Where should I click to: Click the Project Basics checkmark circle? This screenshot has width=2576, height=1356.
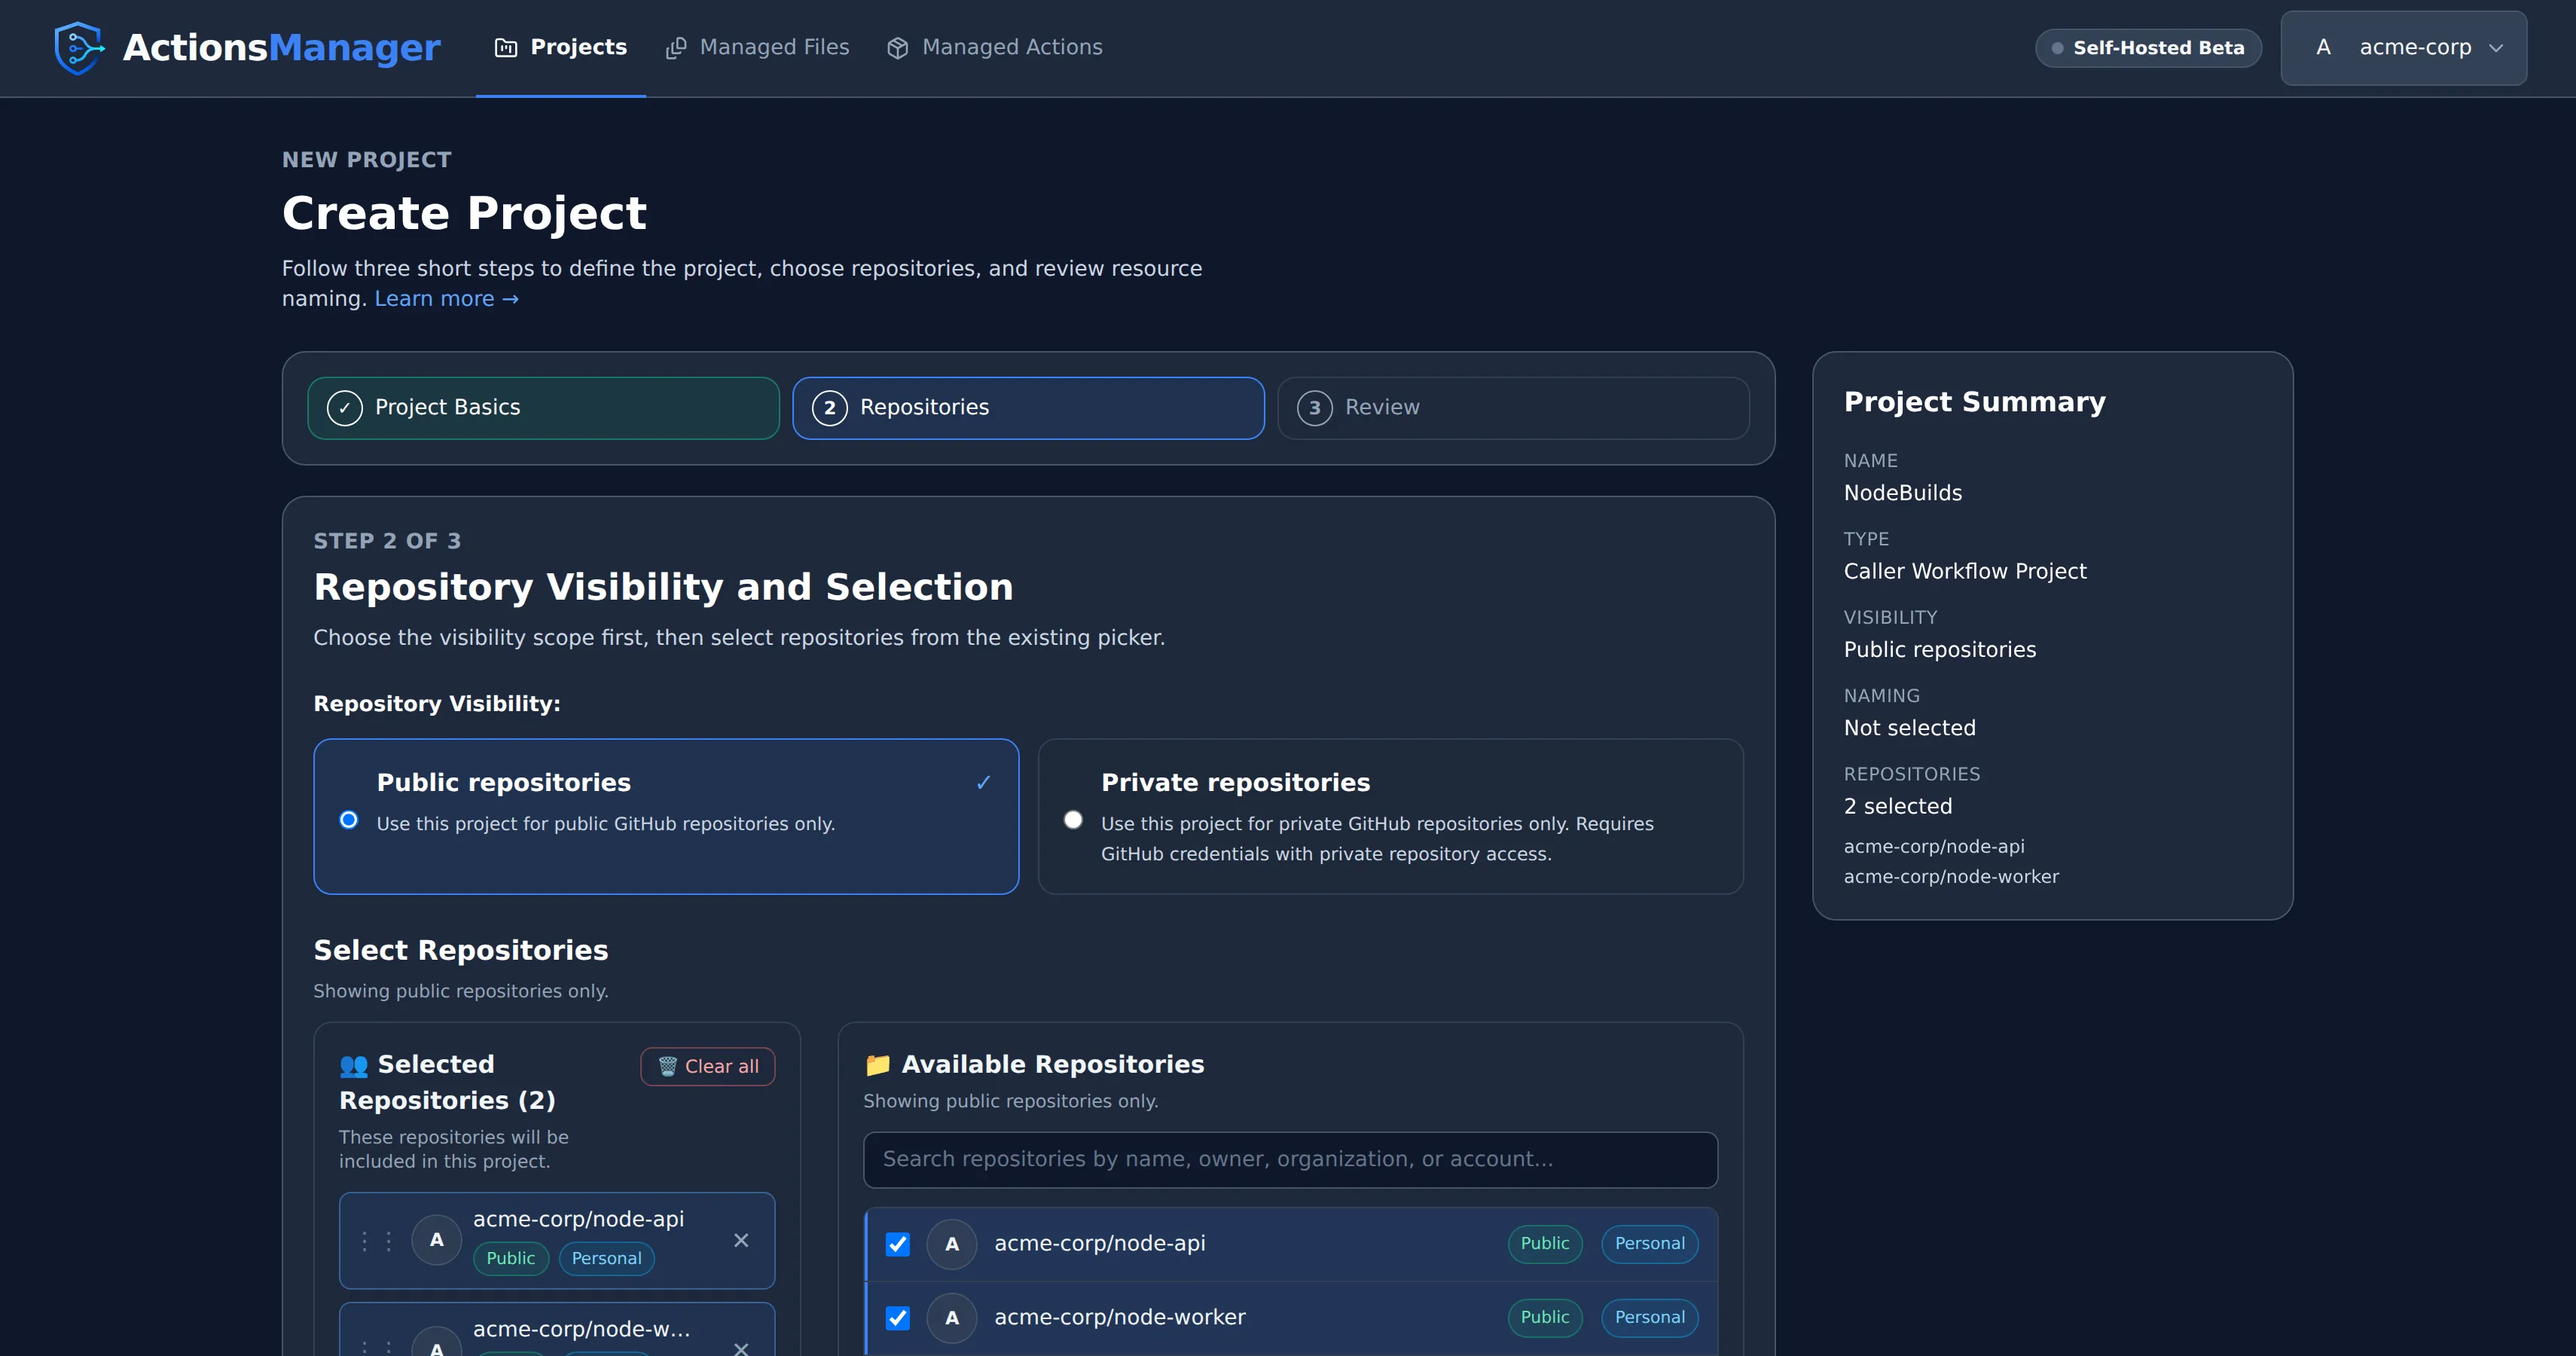click(344, 408)
